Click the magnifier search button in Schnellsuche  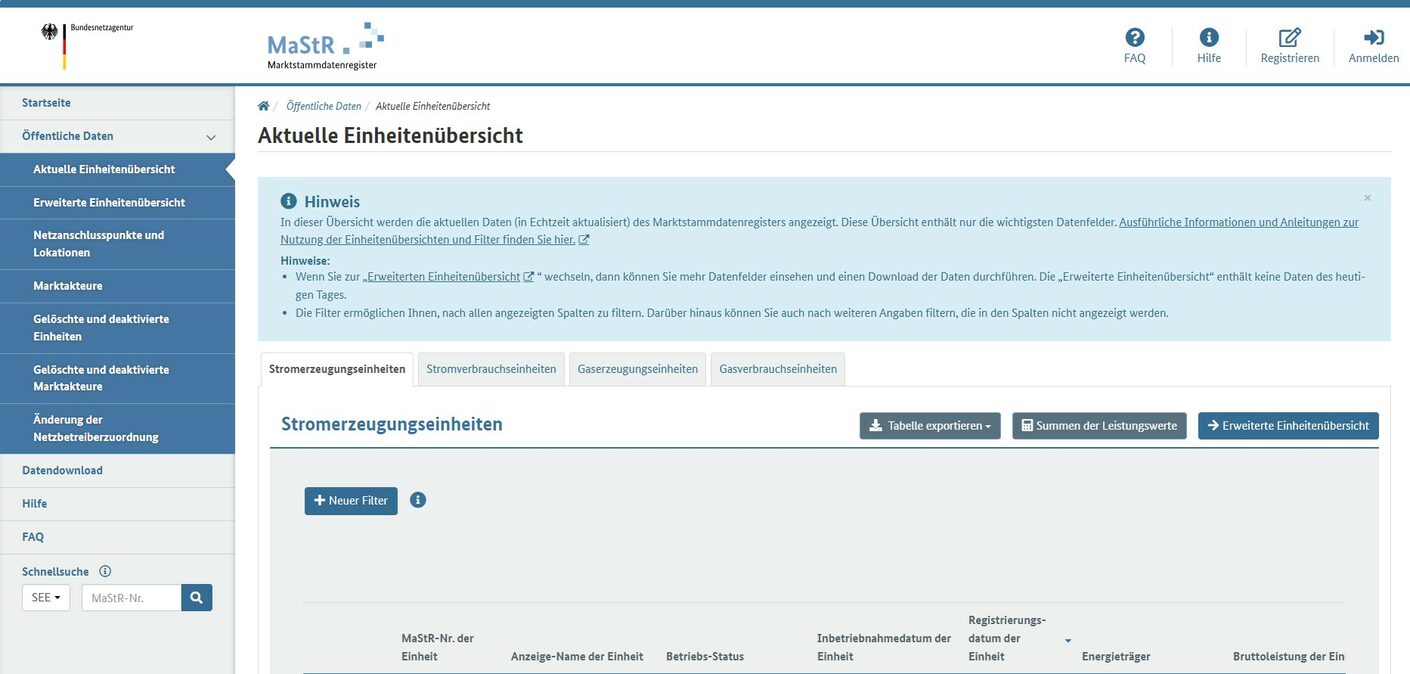click(x=197, y=598)
